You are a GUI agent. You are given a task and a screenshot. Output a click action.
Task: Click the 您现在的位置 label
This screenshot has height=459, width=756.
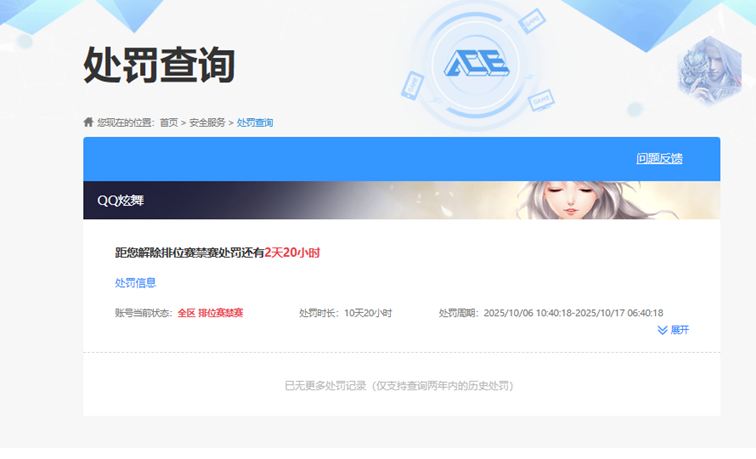pyautogui.click(x=126, y=122)
